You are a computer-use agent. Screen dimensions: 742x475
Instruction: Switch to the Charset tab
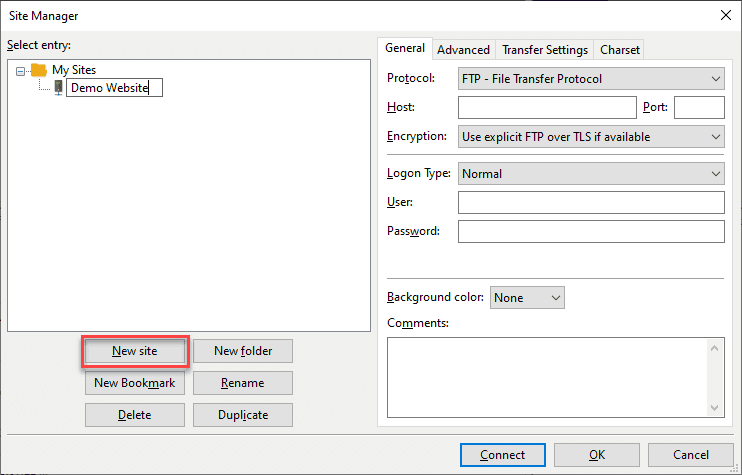click(619, 50)
